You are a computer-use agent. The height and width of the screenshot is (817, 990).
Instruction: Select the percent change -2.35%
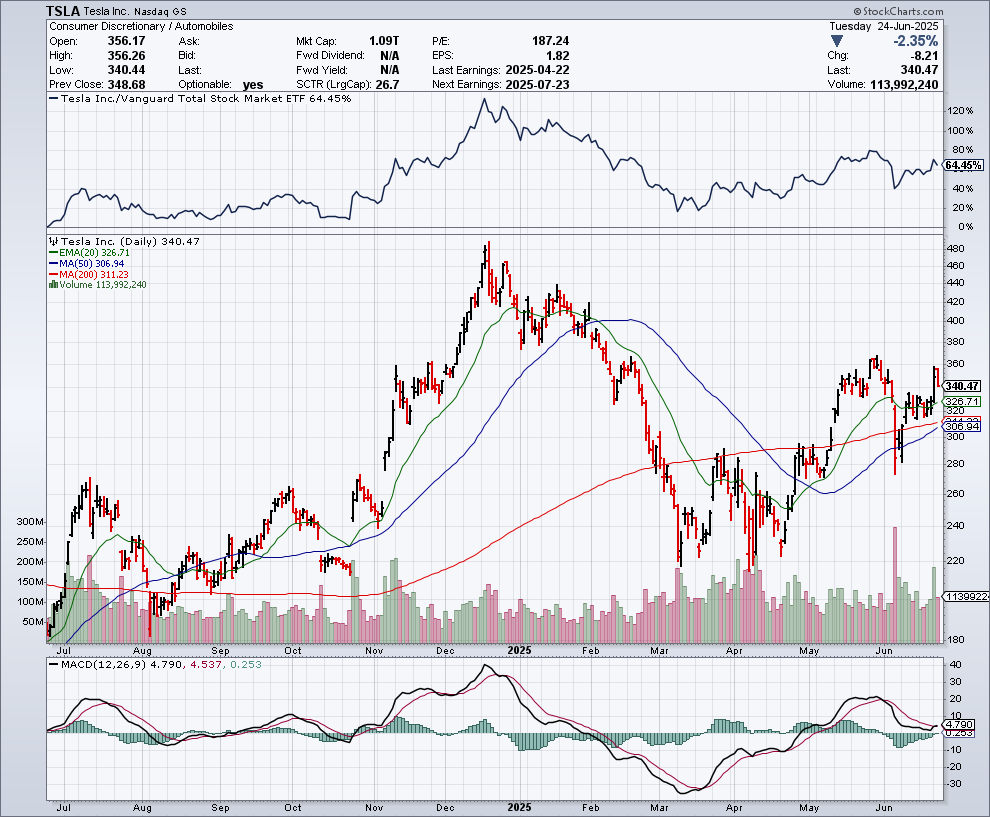[x=915, y=41]
